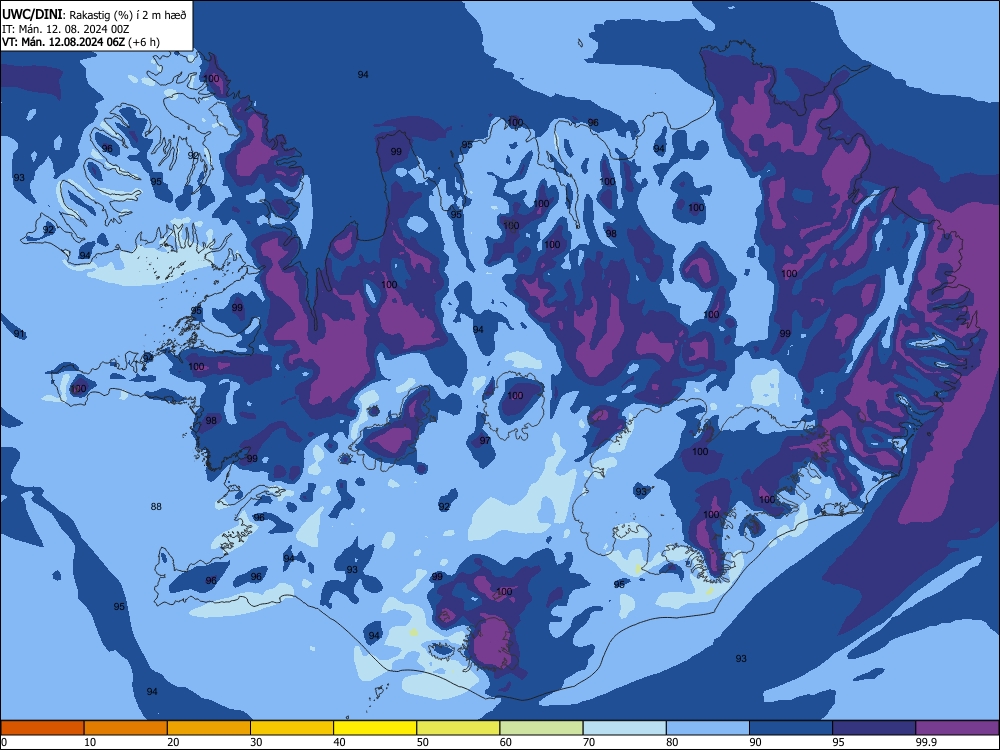Select the '30' legend scale label
This screenshot has height=750, width=1000.
click(256, 742)
